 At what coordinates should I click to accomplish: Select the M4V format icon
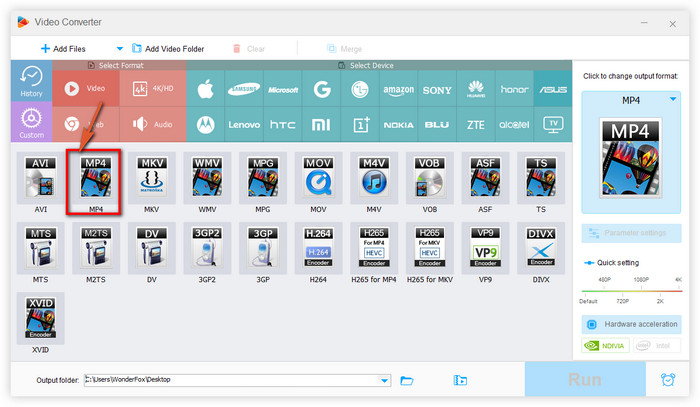tap(374, 178)
